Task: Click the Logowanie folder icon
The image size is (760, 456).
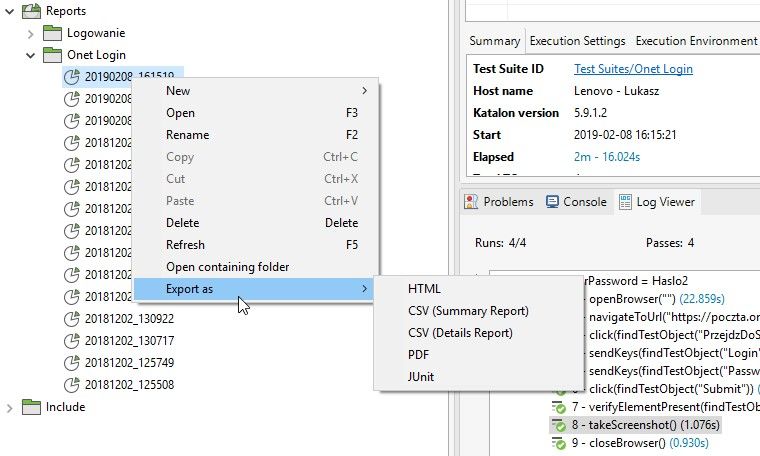Action: 52,33
